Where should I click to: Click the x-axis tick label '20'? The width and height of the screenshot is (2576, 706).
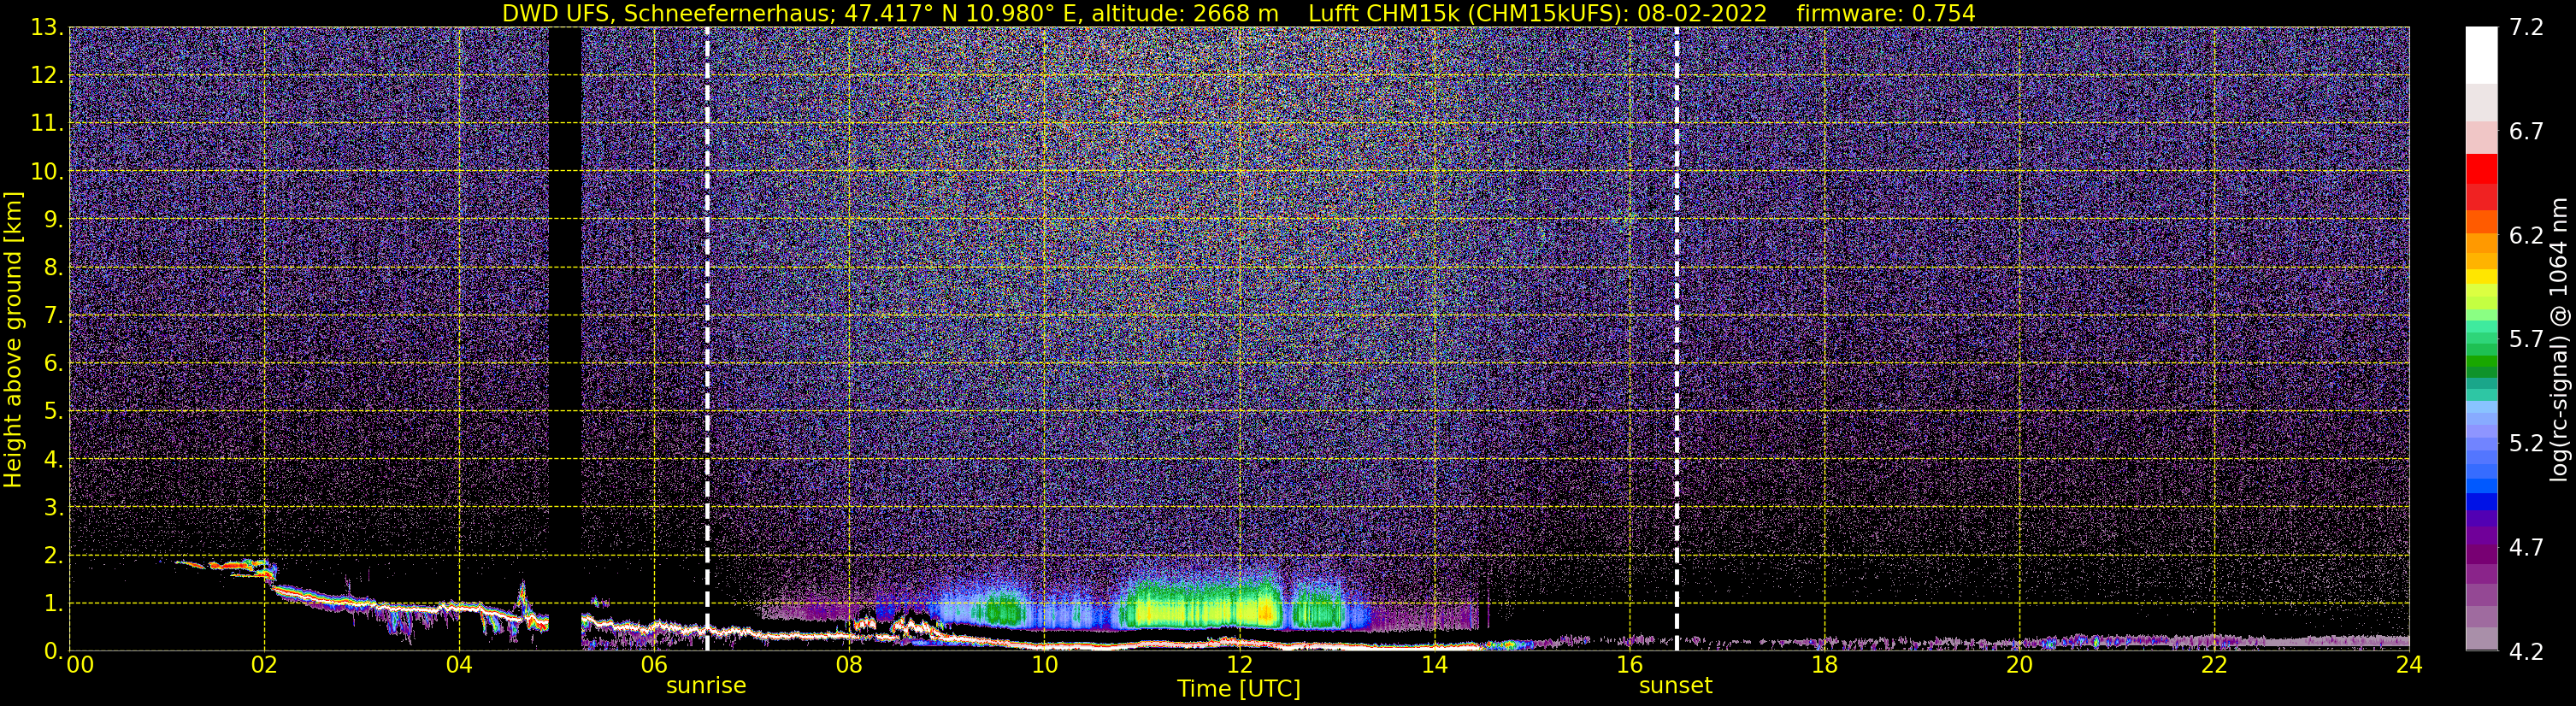coord(2019,666)
